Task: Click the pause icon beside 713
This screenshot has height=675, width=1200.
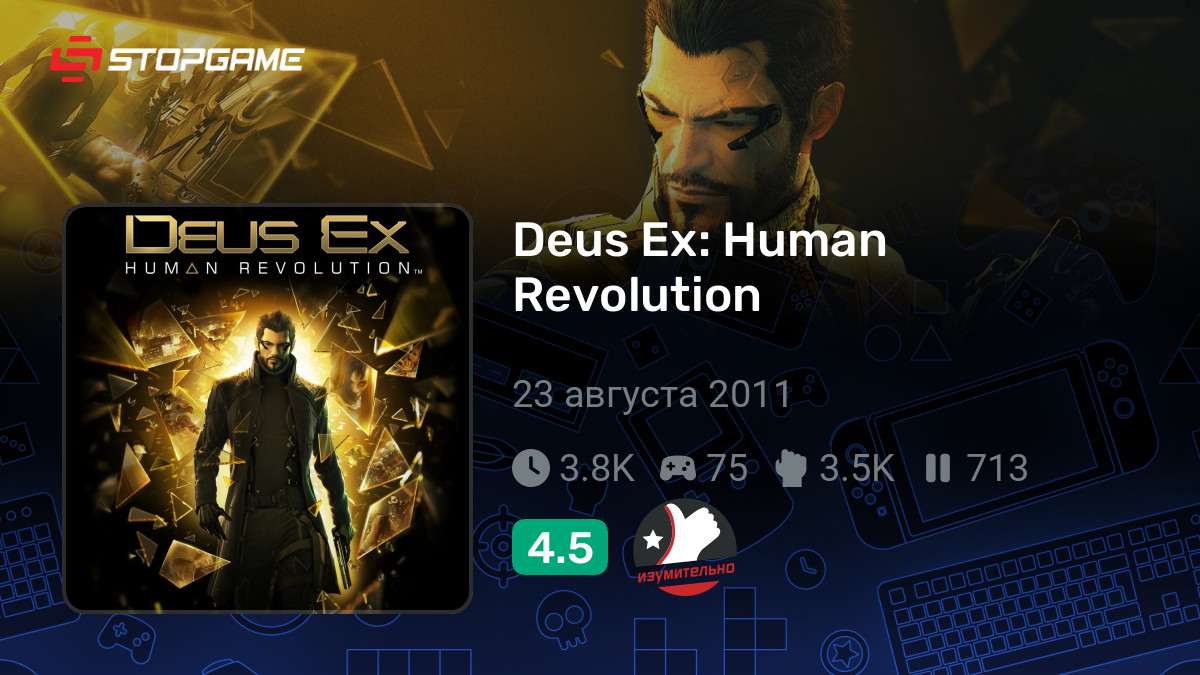Action: click(937, 467)
